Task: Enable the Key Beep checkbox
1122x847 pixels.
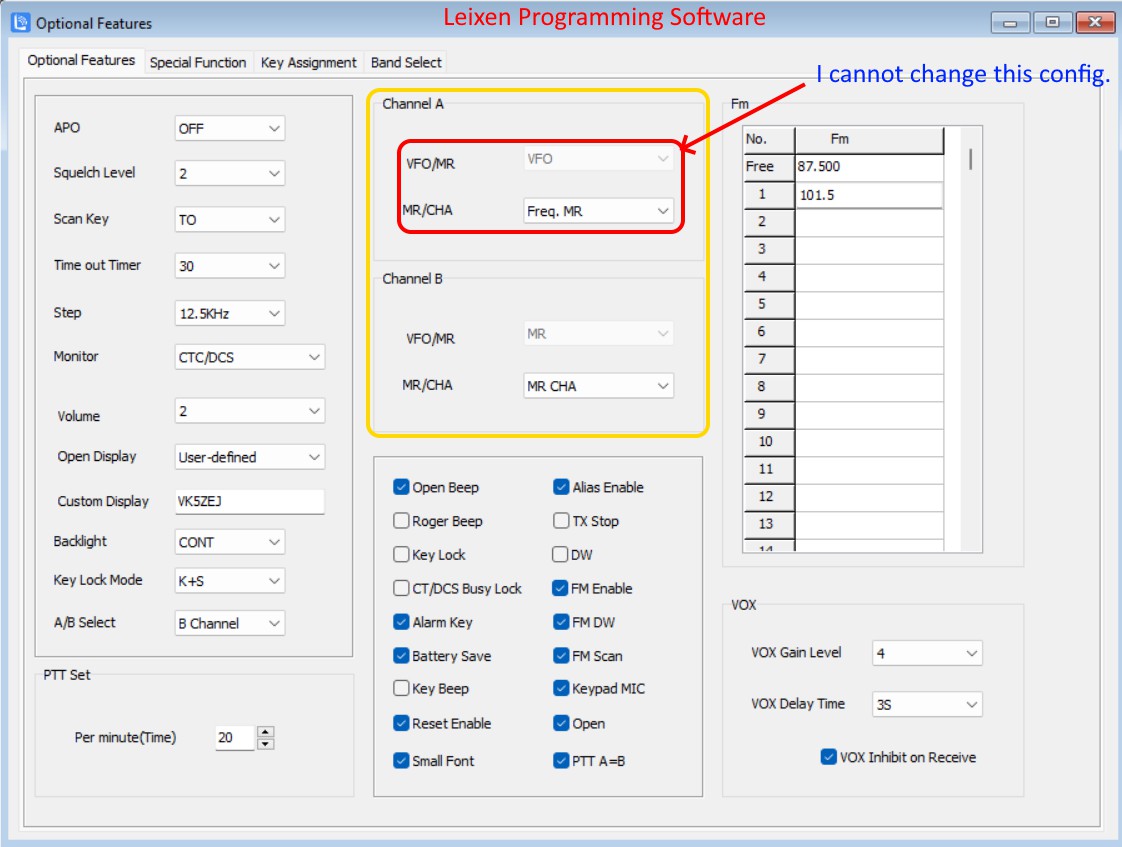Action: tap(401, 688)
